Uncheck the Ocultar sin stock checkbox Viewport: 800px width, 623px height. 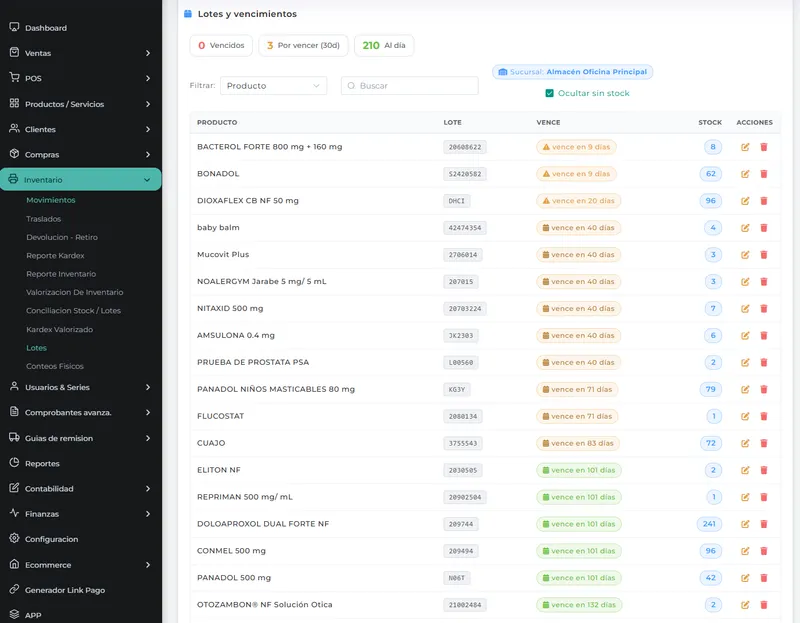(x=549, y=93)
